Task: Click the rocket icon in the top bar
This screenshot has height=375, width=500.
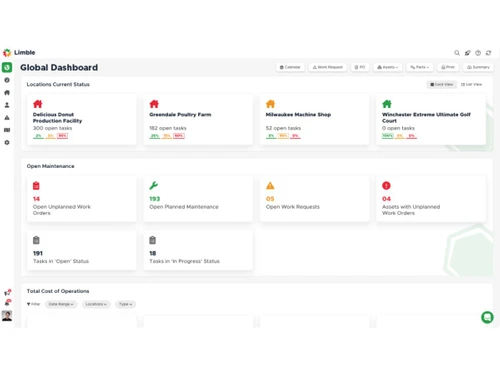Action: pos(468,53)
